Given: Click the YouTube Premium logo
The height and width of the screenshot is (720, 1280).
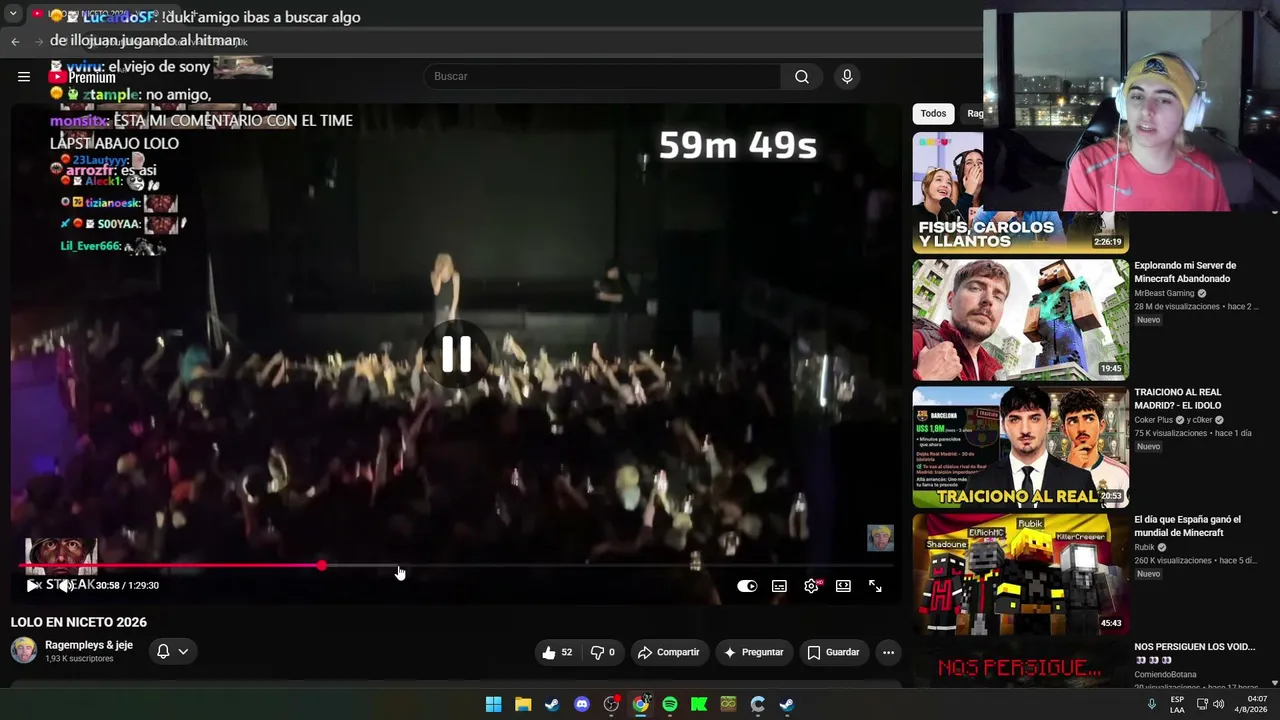Looking at the screenshot, I should [82, 77].
